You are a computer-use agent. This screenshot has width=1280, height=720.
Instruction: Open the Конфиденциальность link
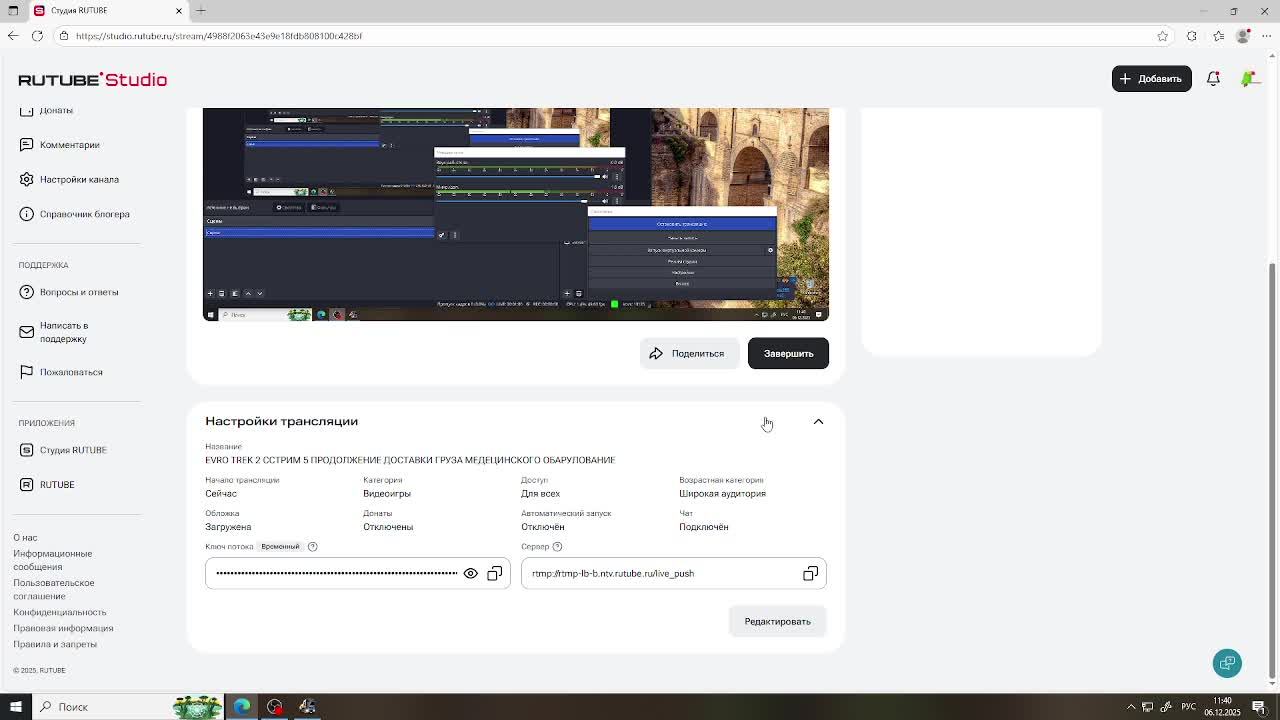[x=60, y=612]
